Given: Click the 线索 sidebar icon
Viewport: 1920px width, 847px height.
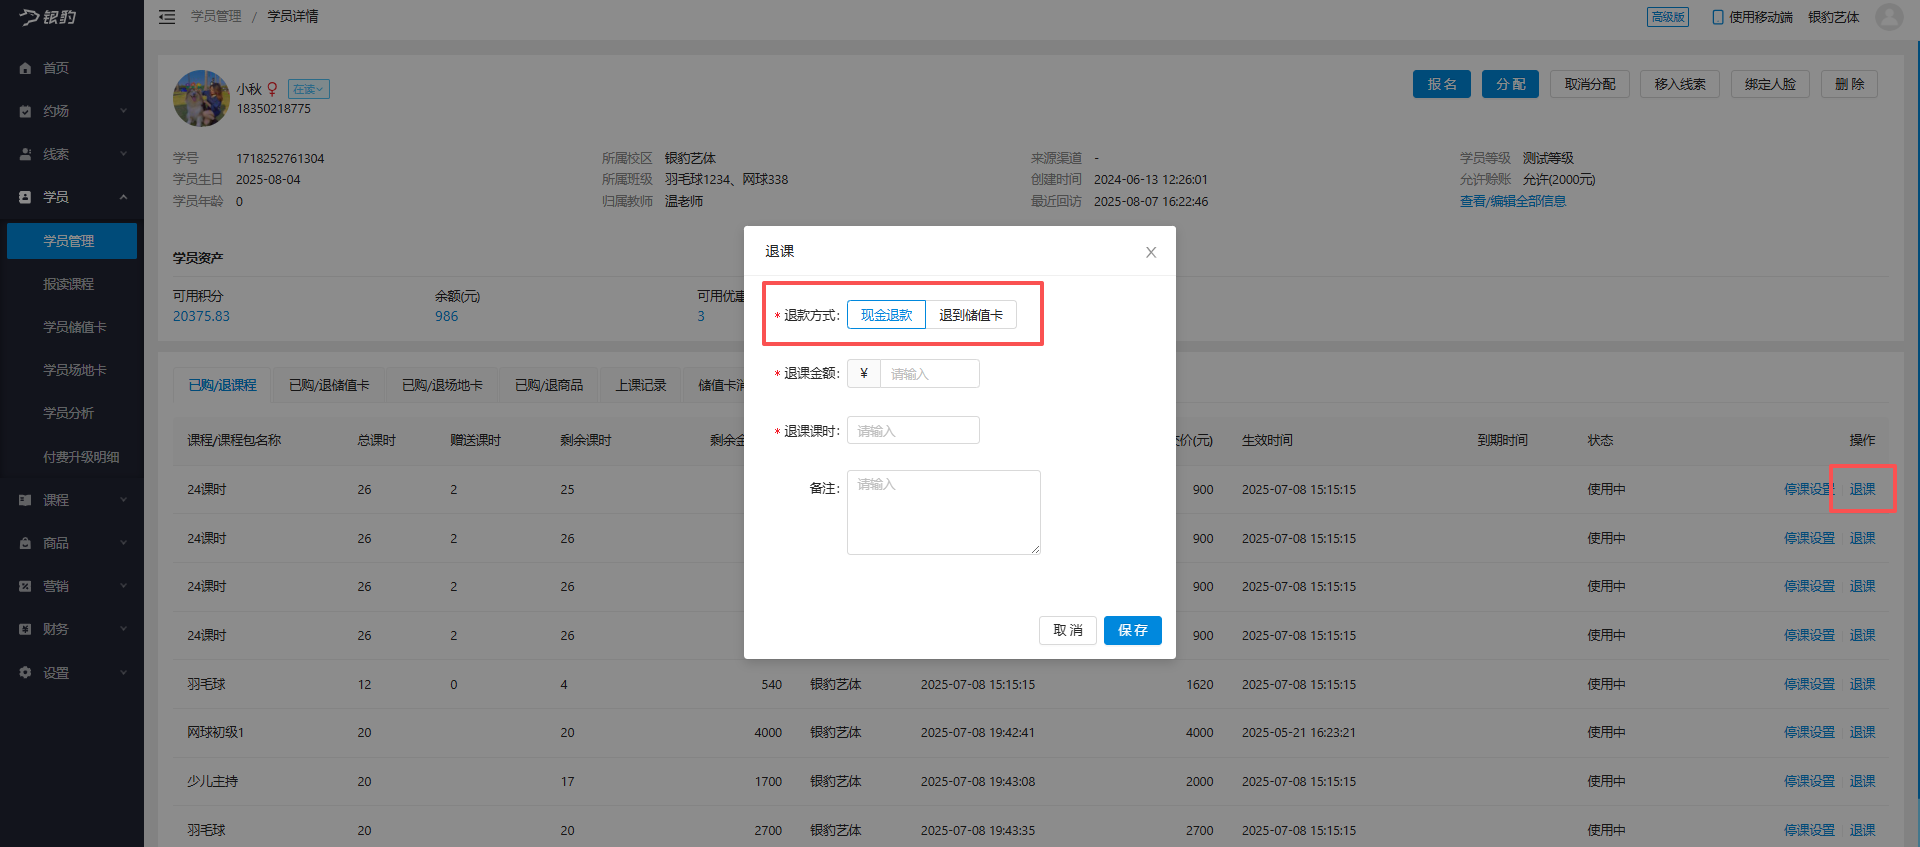Looking at the screenshot, I should 25,154.
